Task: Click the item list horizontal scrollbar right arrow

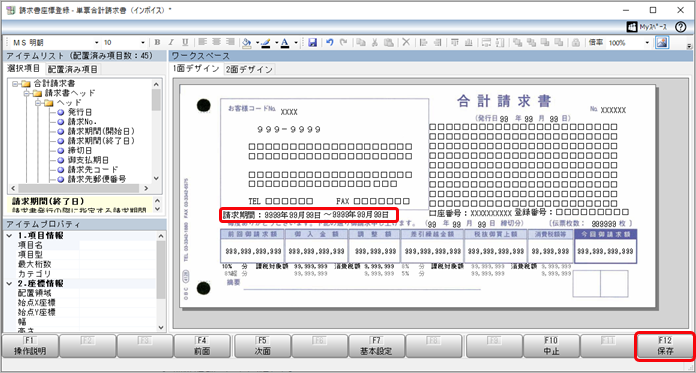Action: point(146,188)
